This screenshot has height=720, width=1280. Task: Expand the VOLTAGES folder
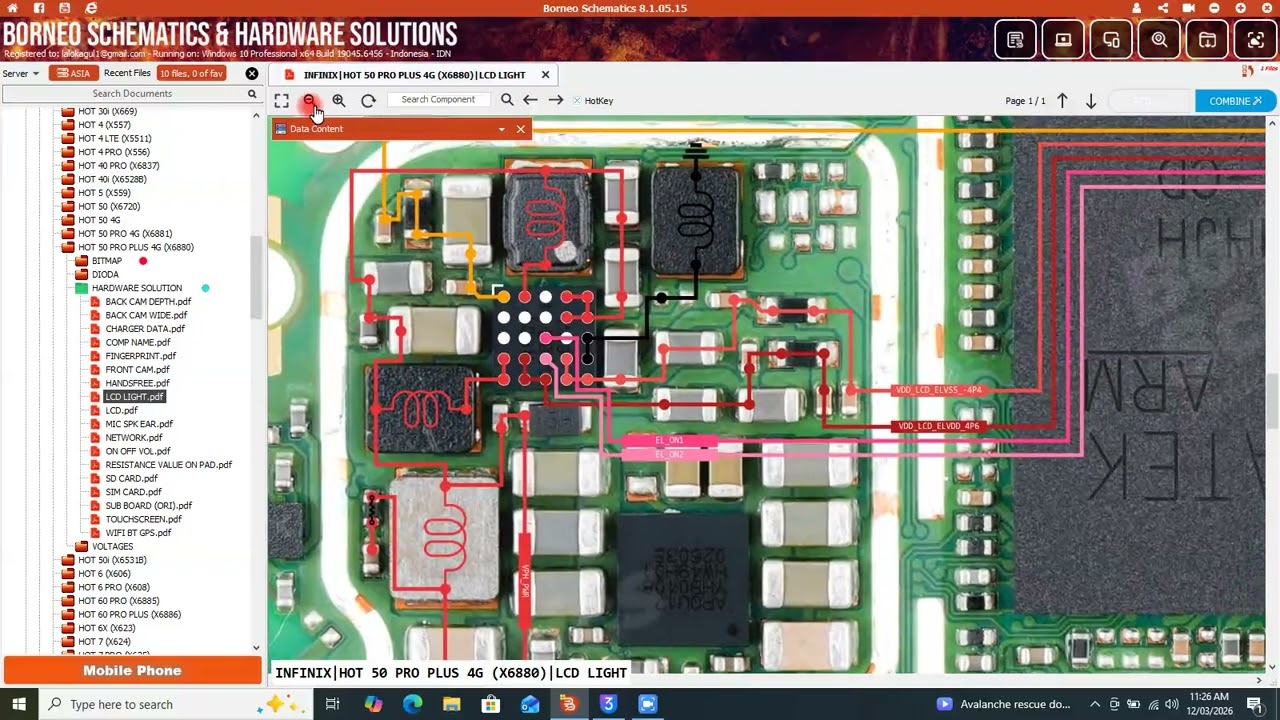[x=82, y=547]
